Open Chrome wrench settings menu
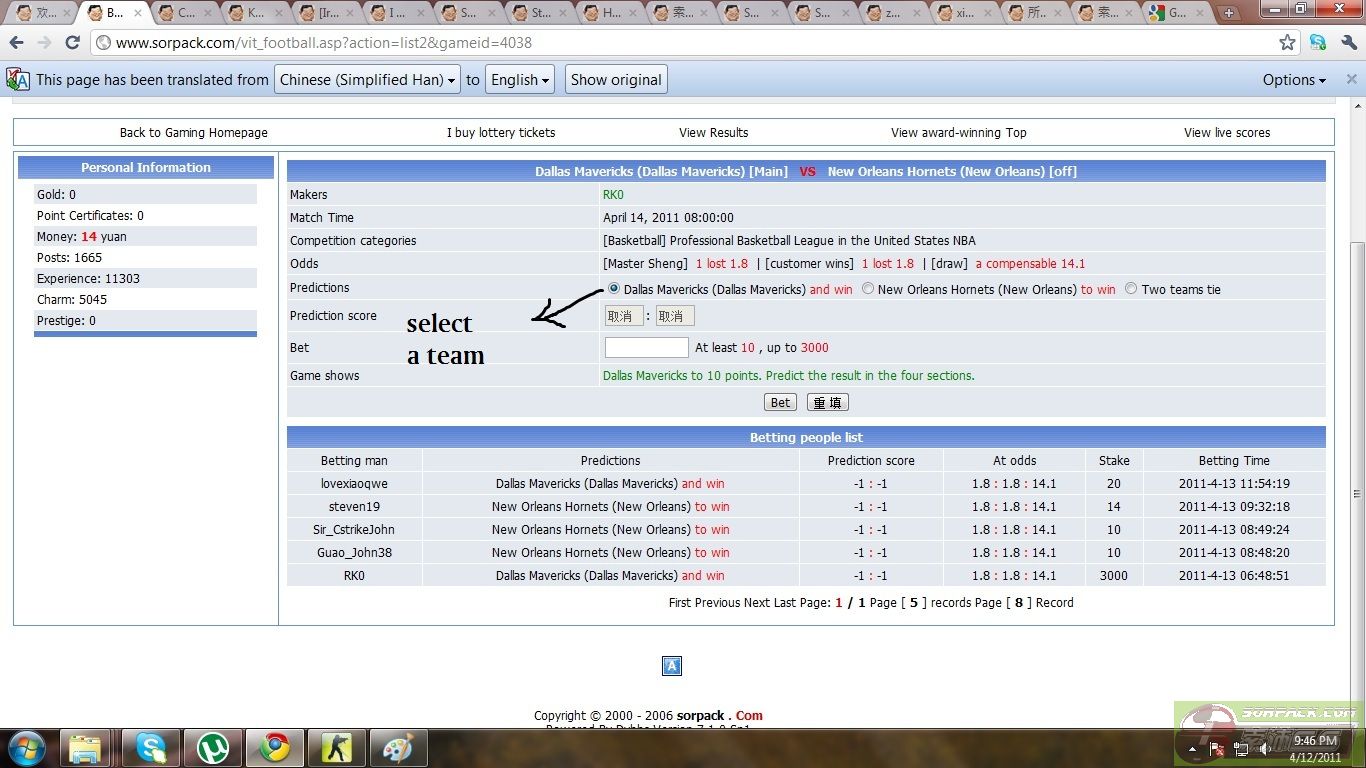The height and width of the screenshot is (768, 1366). pos(1346,43)
